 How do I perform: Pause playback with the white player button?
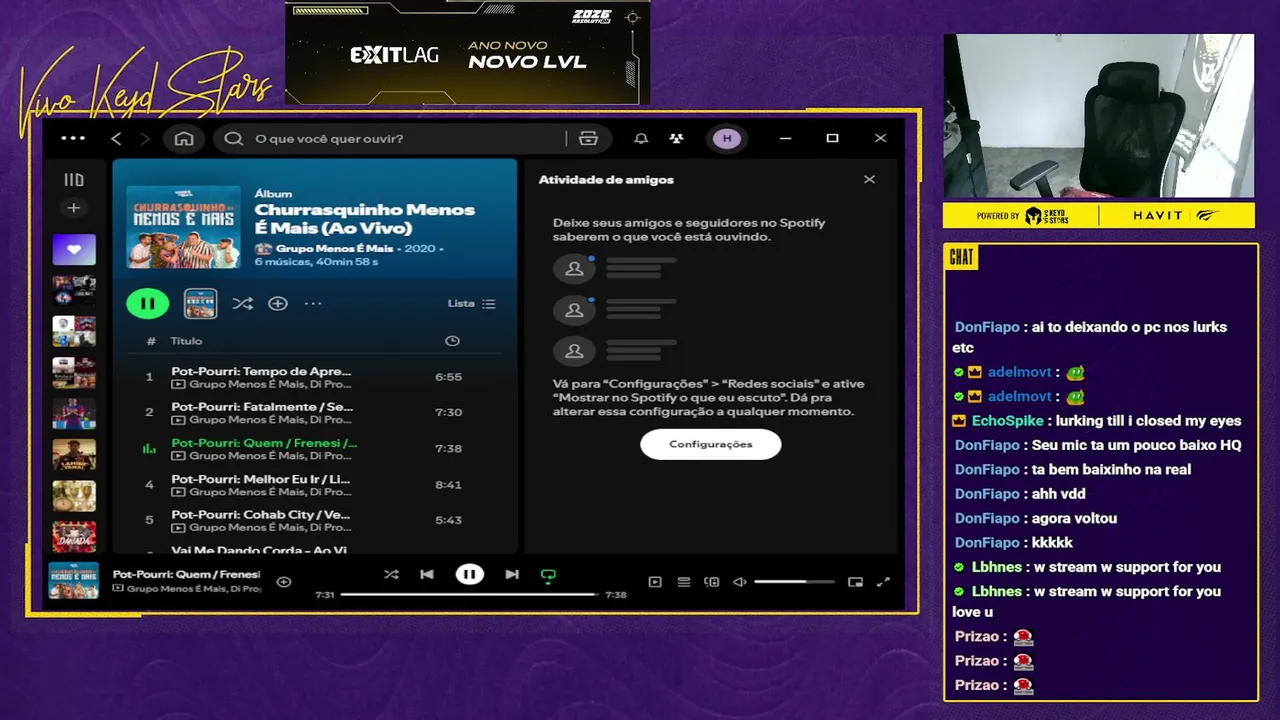pos(469,575)
